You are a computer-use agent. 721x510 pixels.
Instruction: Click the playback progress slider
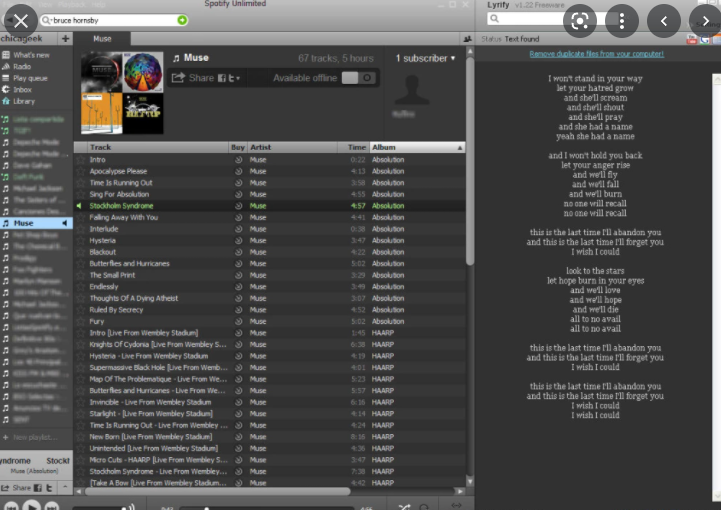(x=267, y=508)
